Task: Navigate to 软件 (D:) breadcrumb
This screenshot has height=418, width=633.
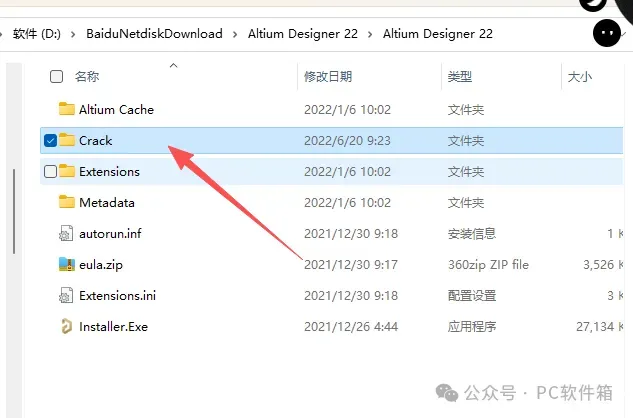Action: click(37, 34)
